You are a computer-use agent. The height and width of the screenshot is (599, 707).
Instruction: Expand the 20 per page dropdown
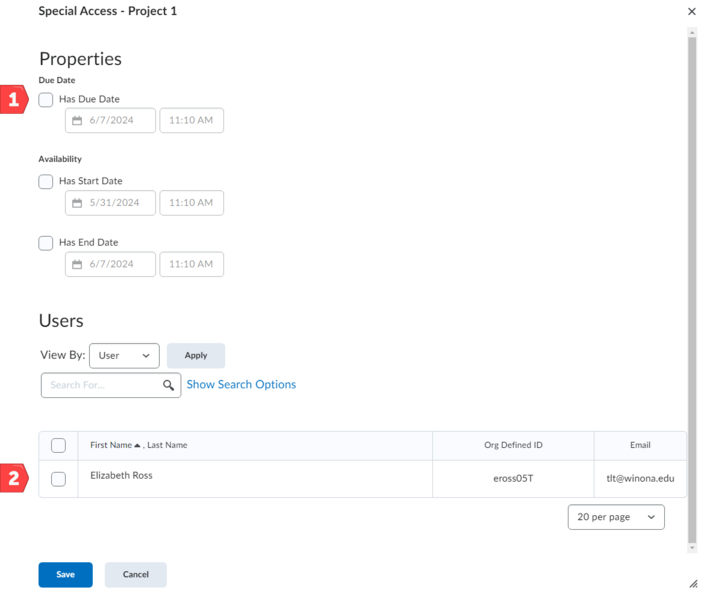pos(616,517)
